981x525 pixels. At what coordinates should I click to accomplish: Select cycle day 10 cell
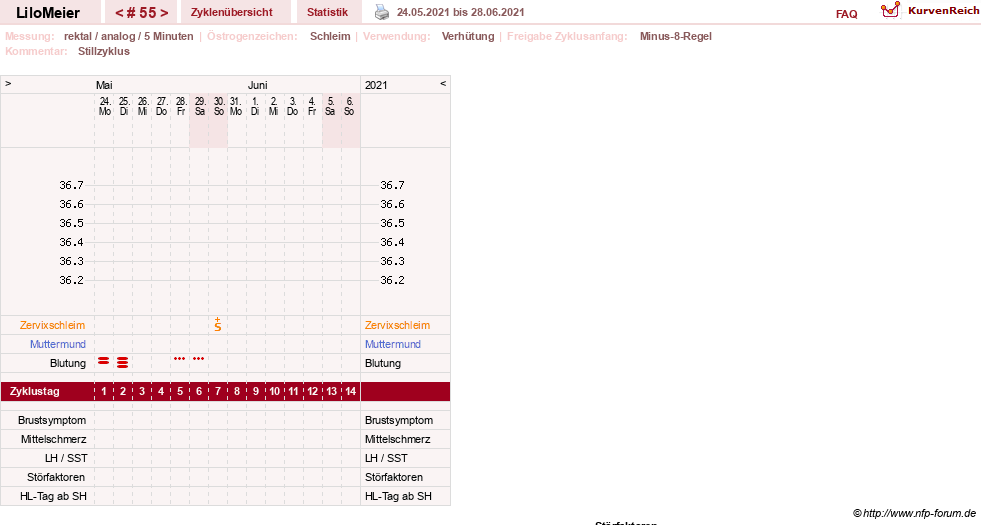pos(275,392)
